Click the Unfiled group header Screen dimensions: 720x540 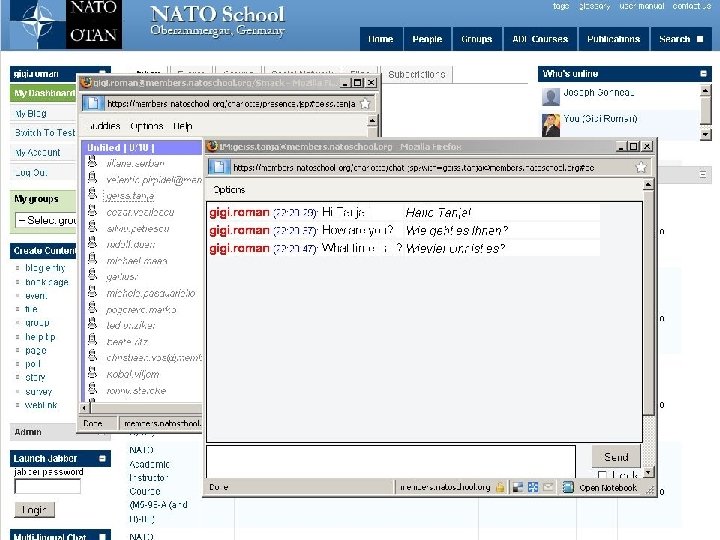[x=141, y=147]
